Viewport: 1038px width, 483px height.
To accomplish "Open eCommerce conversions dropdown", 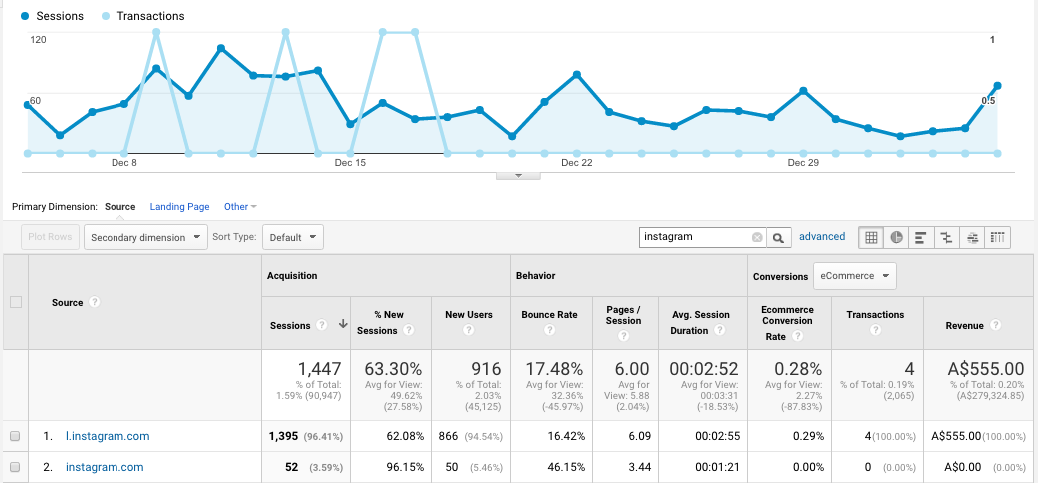I will [x=855, y=276].
